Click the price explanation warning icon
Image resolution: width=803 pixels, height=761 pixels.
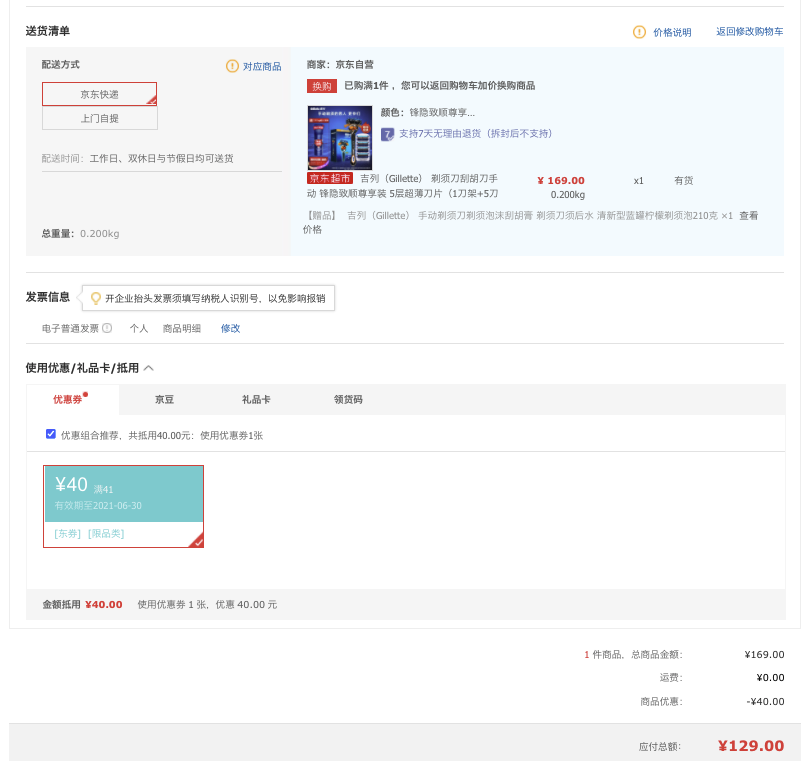click(x=639, y=32)
